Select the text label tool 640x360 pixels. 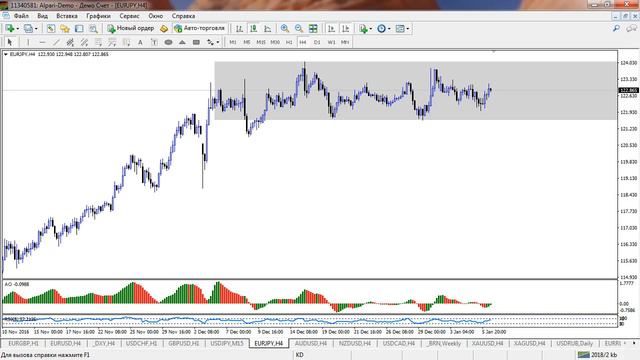pyautogui.click(x=154, y=42)
